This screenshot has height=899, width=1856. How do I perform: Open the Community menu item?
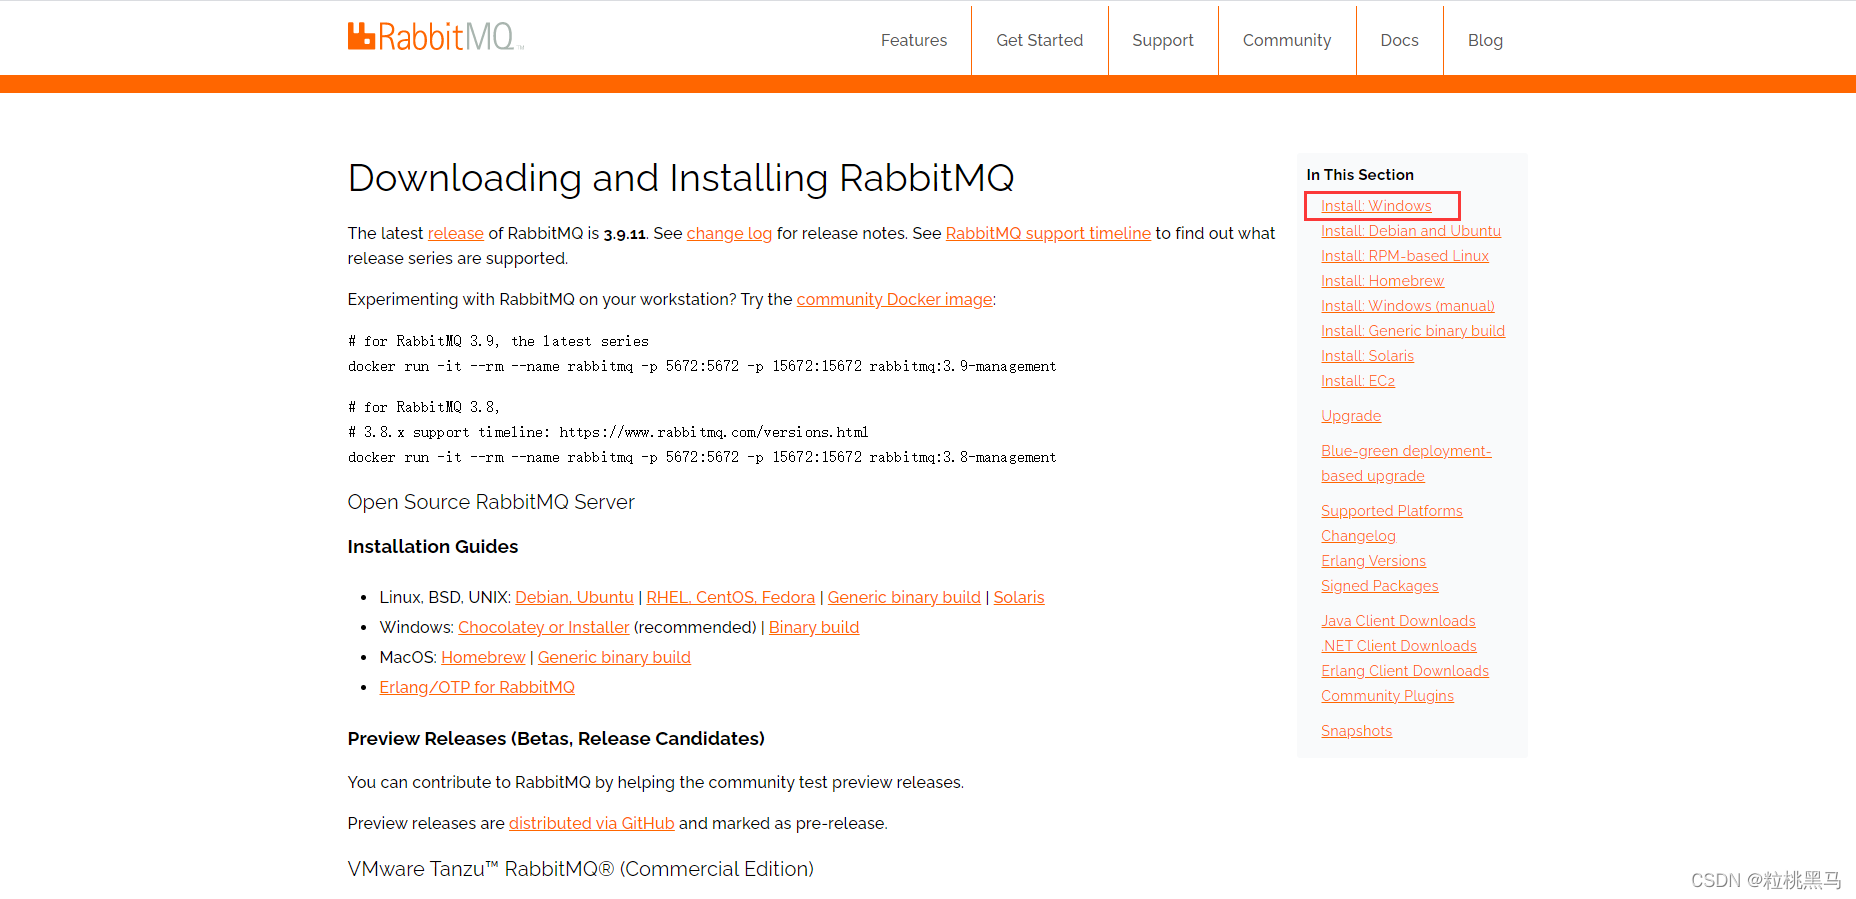[1287, 40]
